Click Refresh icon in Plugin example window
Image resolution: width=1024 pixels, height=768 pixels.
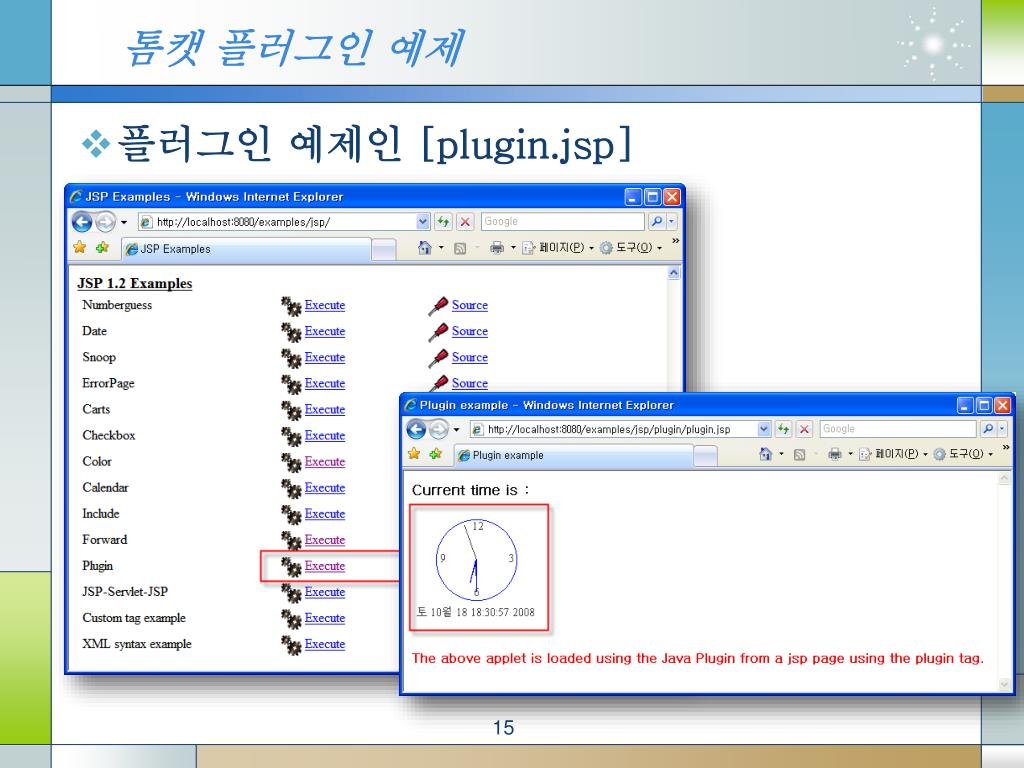[783, 429]
